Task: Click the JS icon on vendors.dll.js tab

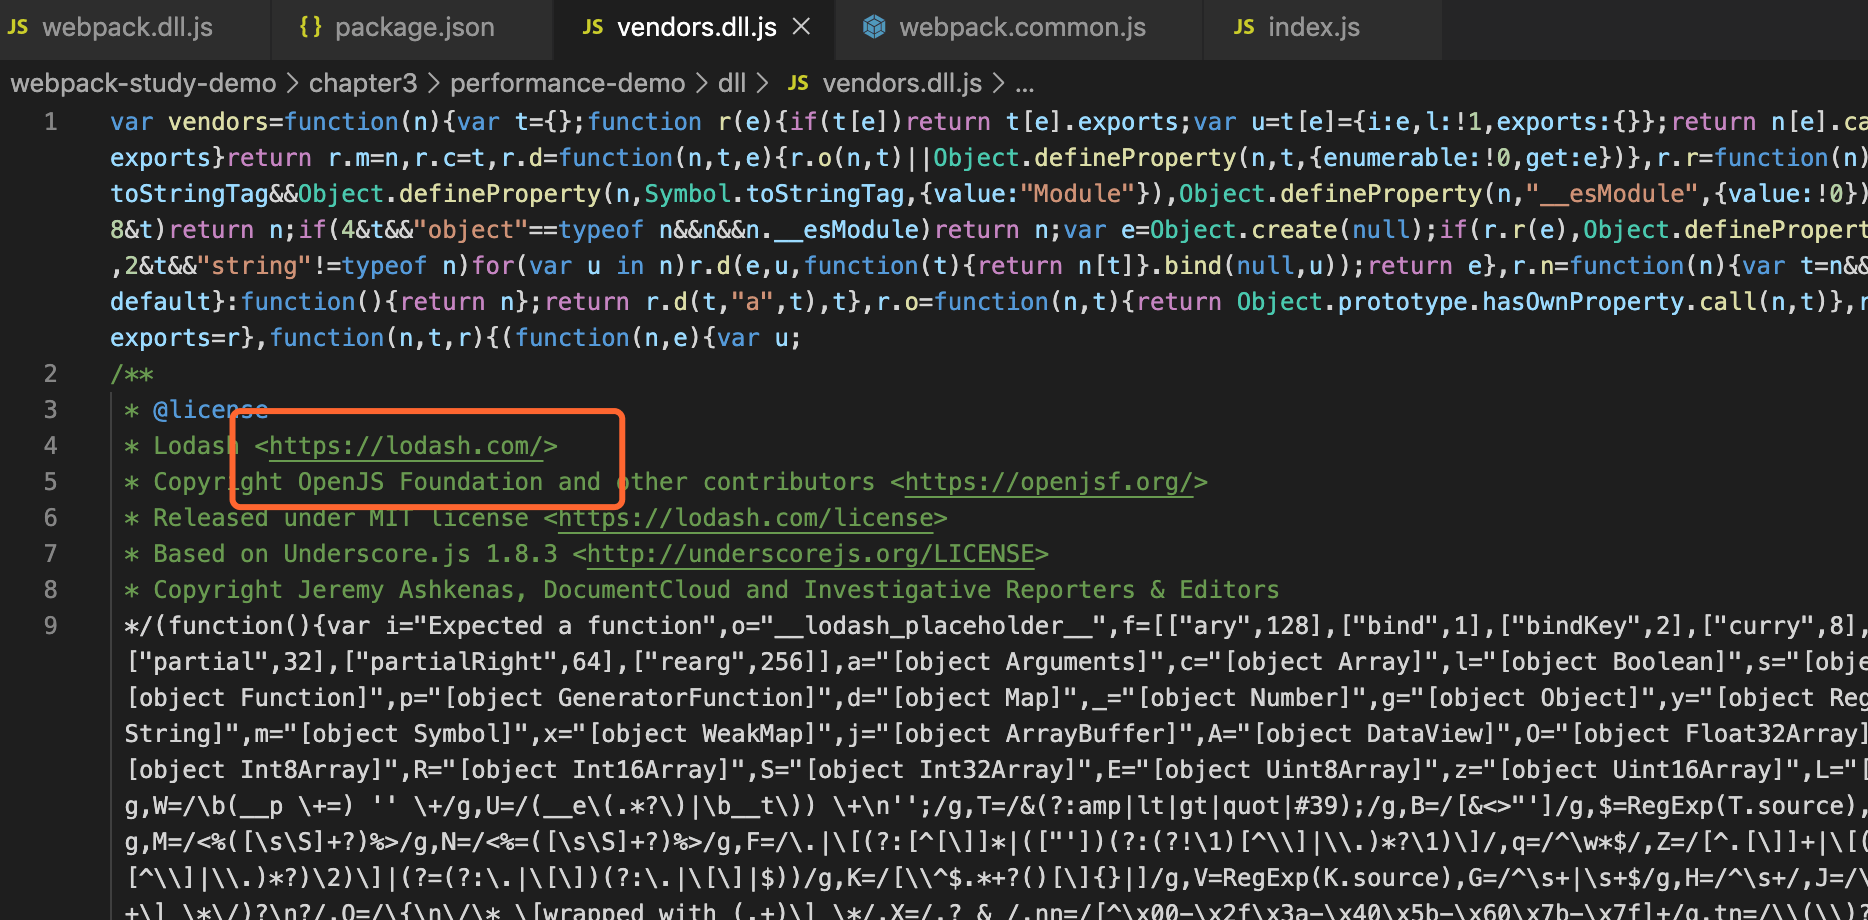Action: (593, 27)
